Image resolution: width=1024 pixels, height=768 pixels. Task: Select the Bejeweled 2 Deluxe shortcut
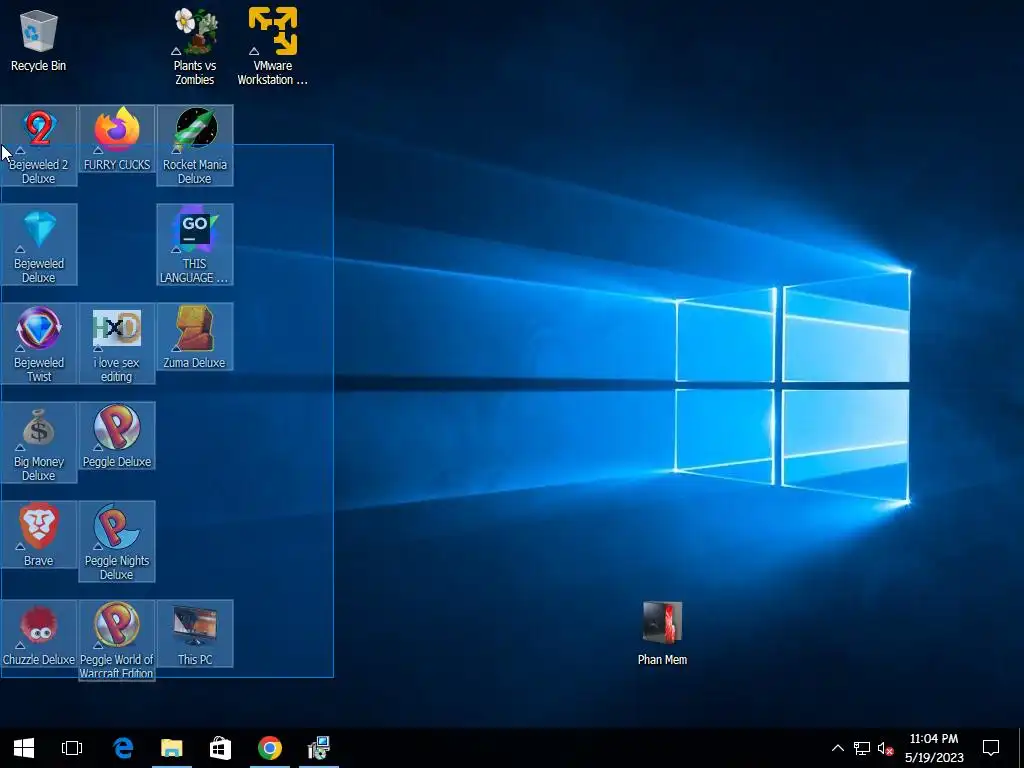39,146
